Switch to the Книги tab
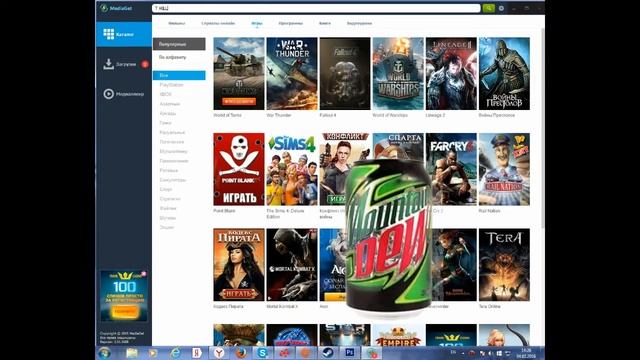The height and width of the screenshot is (360, 640). [325, 23]
